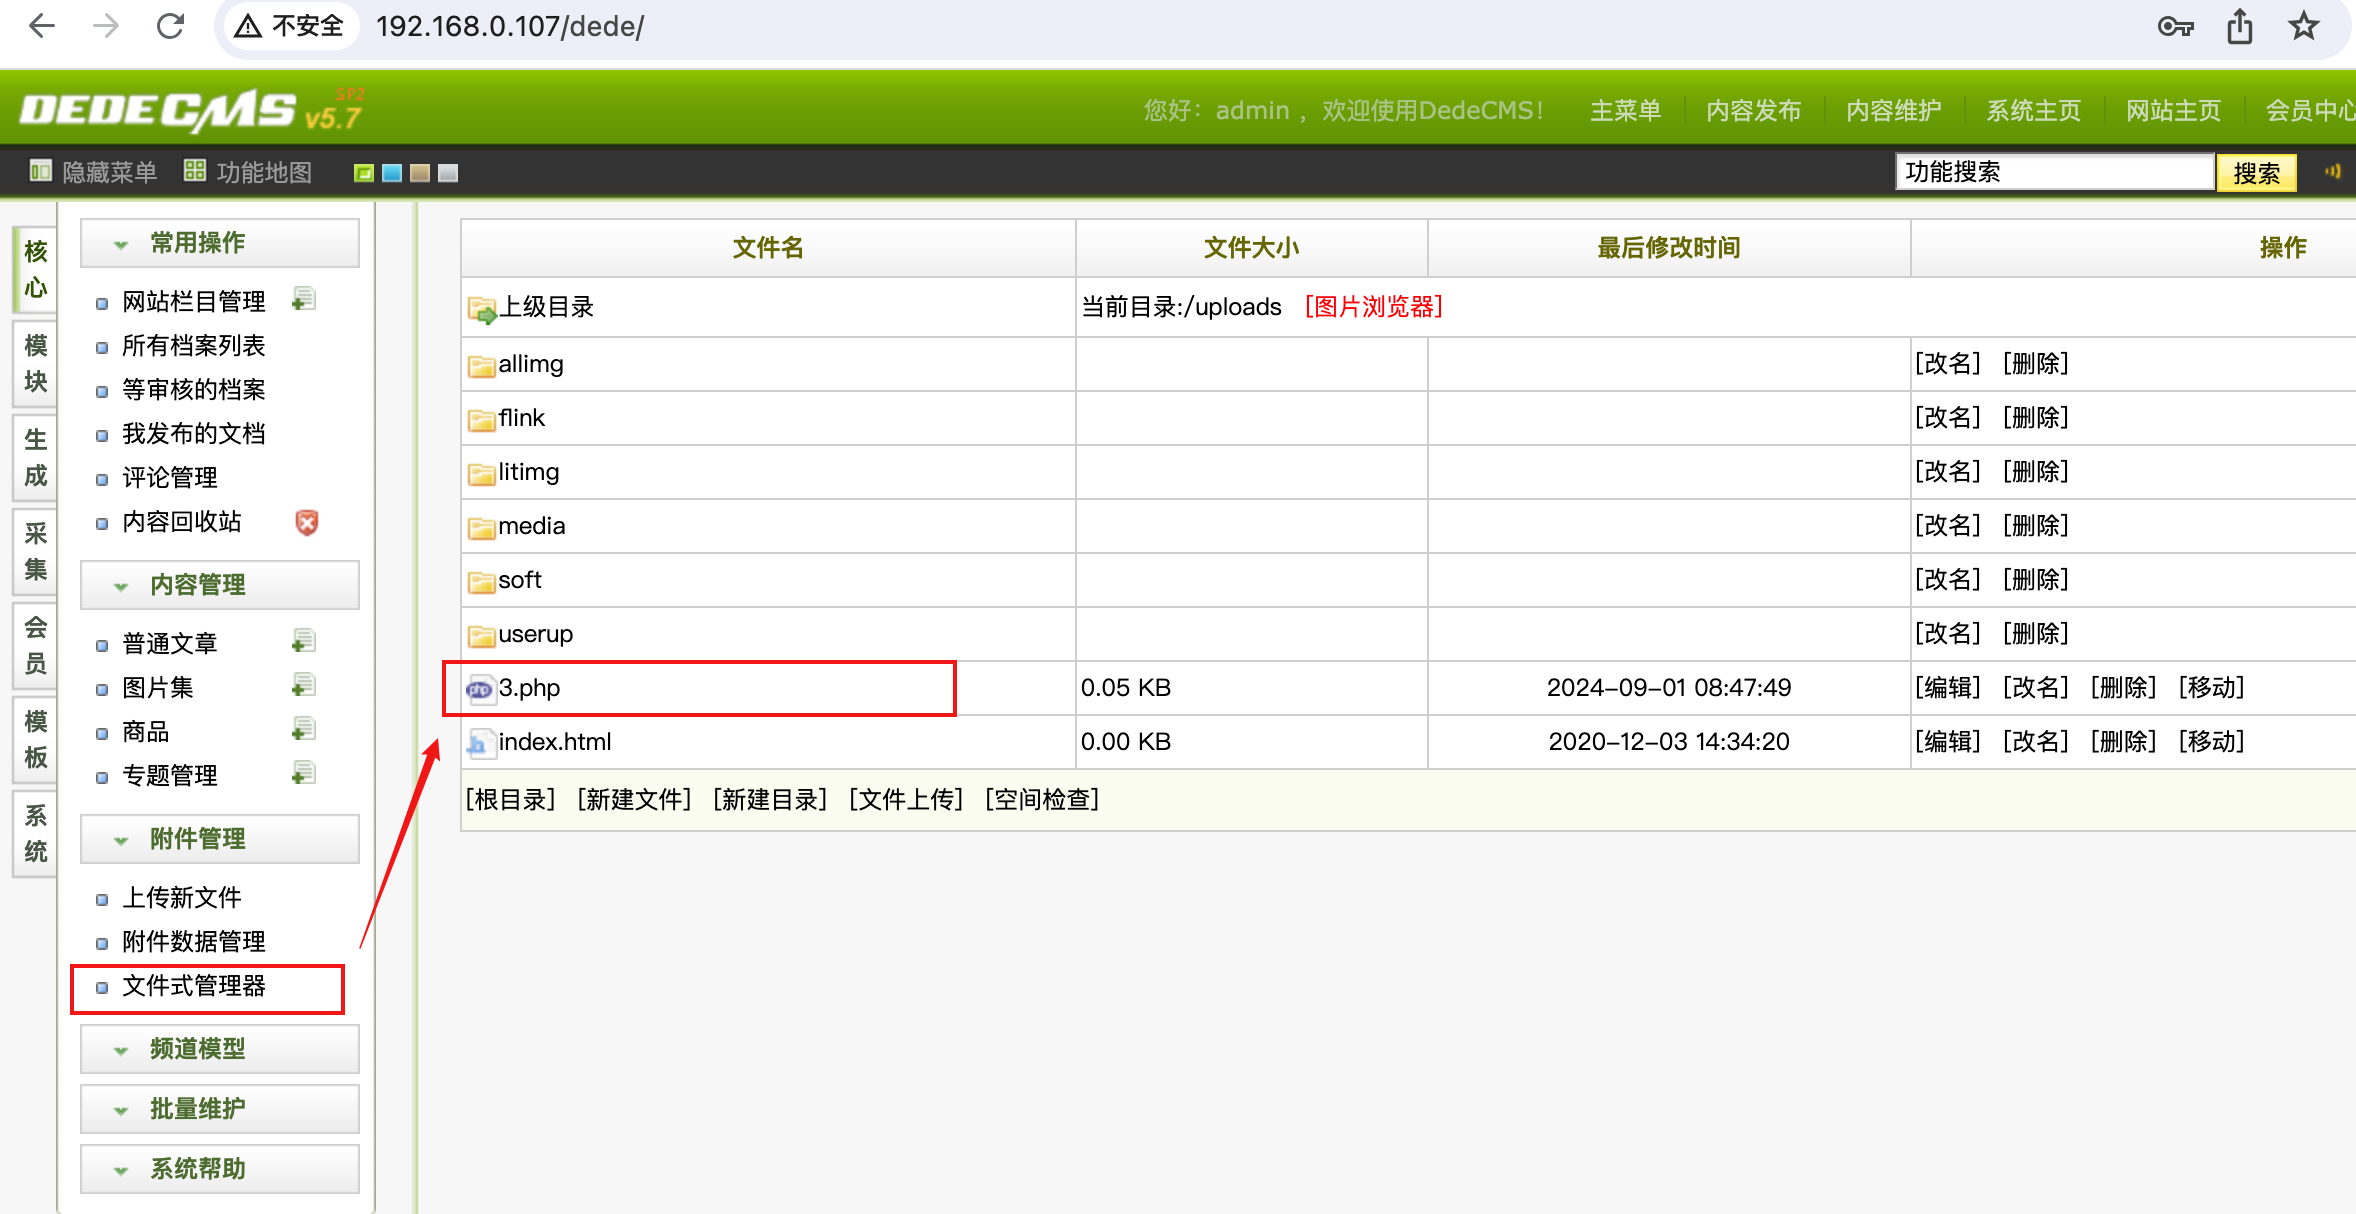Viewport: 2356px width, 1214px height.
Task: Click the quick-publish icon next to 普通文章
Action: [x=304, y=641]
